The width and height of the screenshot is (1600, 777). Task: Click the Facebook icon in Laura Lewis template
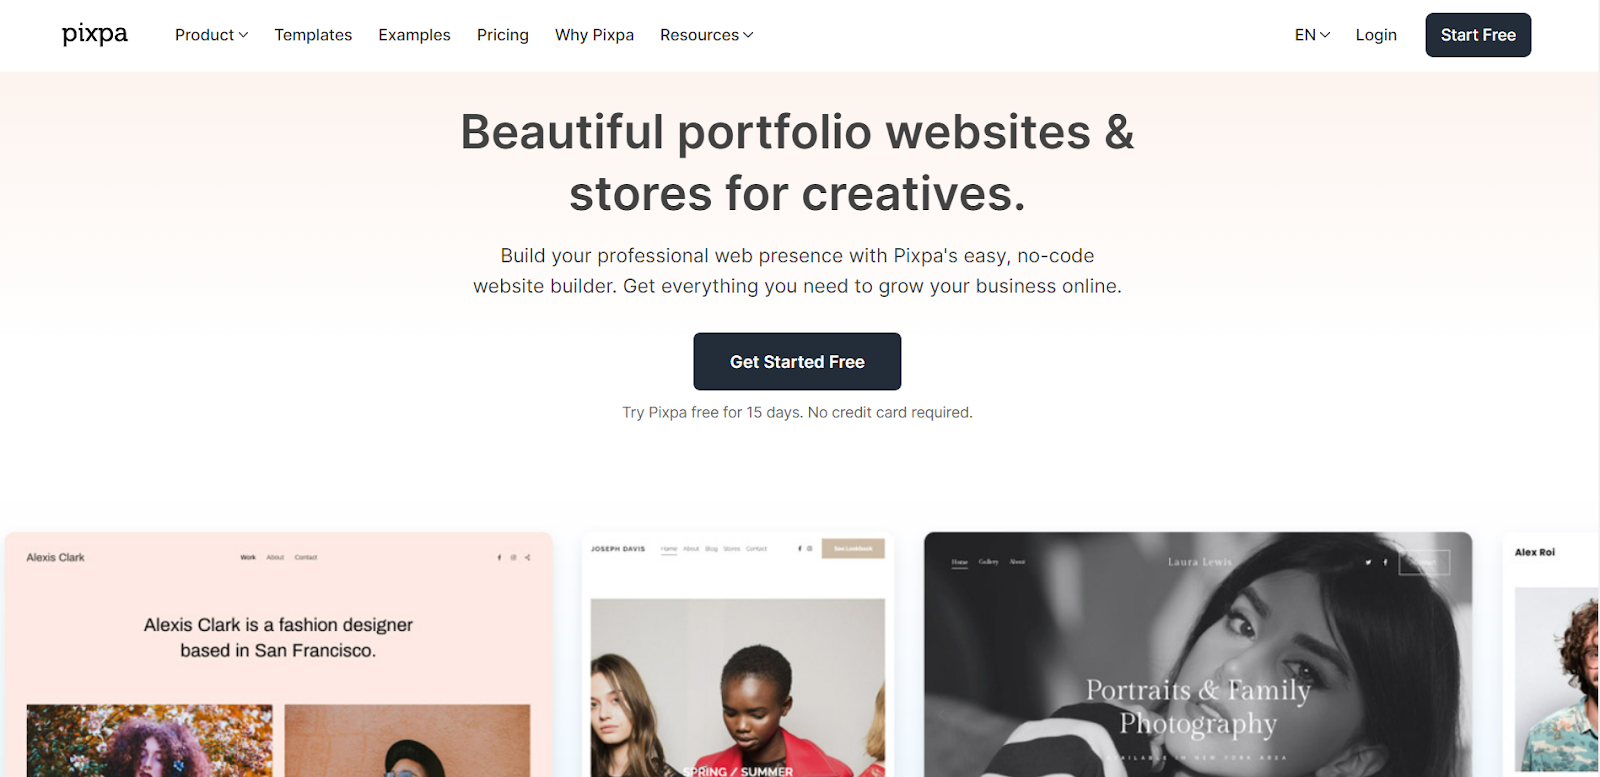coord(1385,562)
